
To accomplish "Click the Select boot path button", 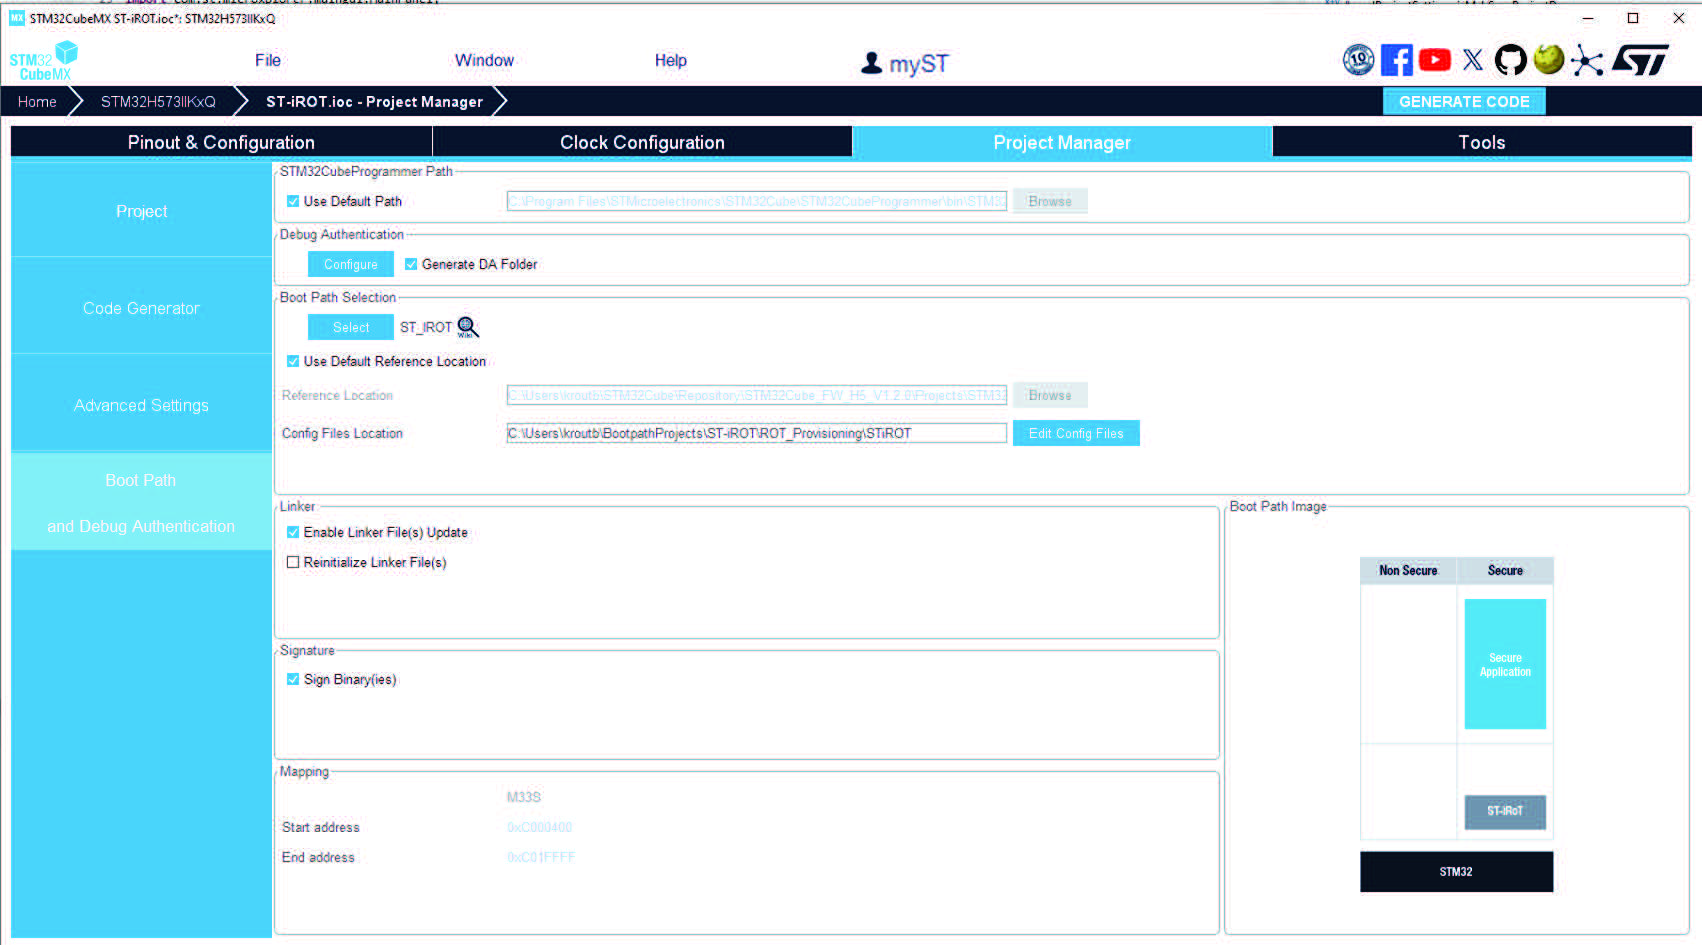I will [351, 327].
